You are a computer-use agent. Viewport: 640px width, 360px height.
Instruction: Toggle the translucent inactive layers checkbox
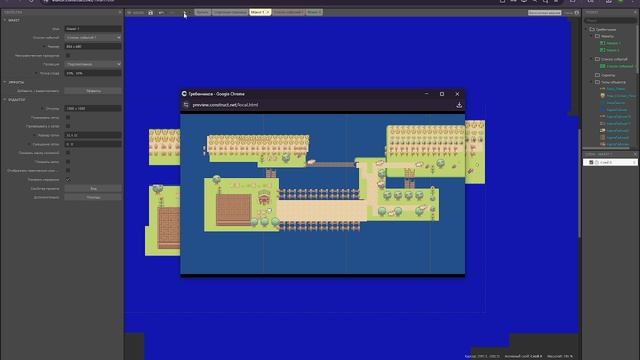68,170
